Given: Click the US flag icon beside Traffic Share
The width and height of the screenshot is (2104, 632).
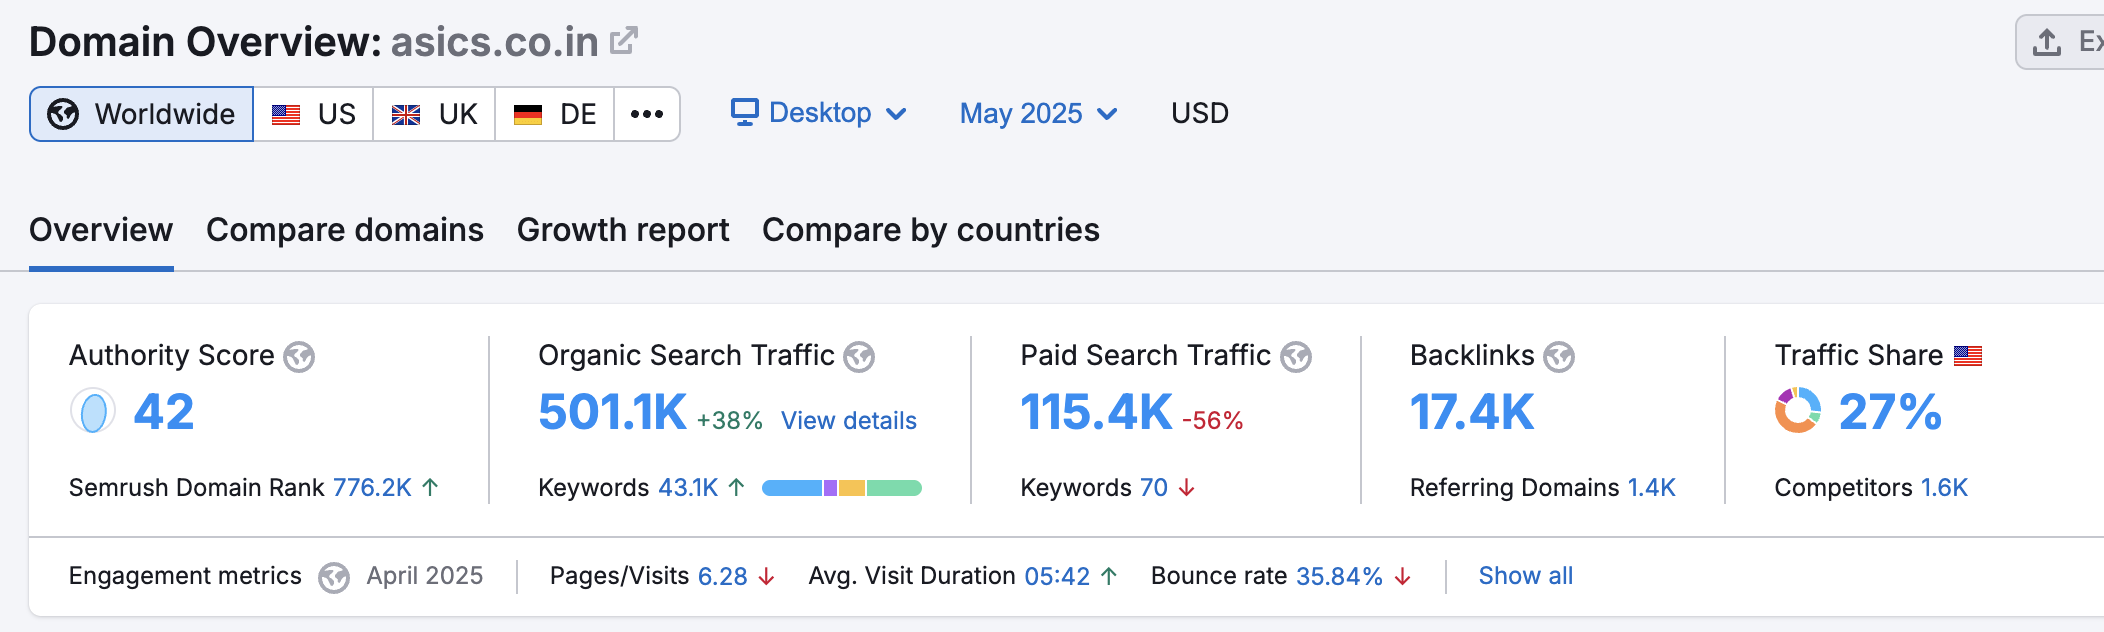Looking at the screenshot, I should point(1968,356).
